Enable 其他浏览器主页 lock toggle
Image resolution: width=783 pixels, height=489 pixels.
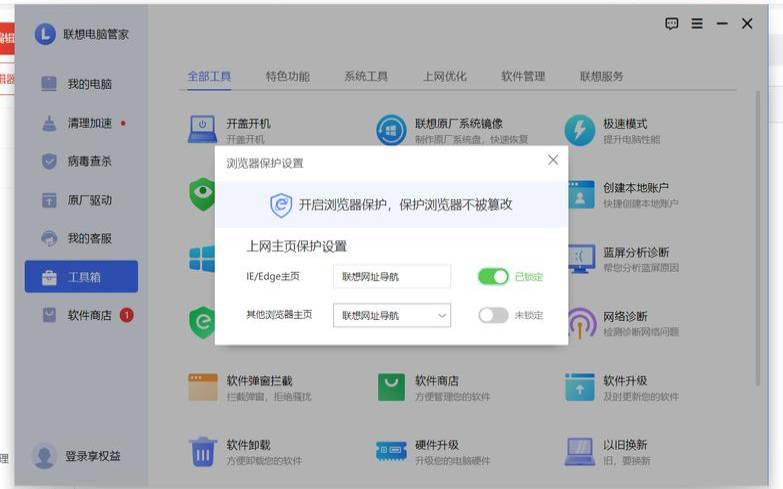tap(493, 315)
